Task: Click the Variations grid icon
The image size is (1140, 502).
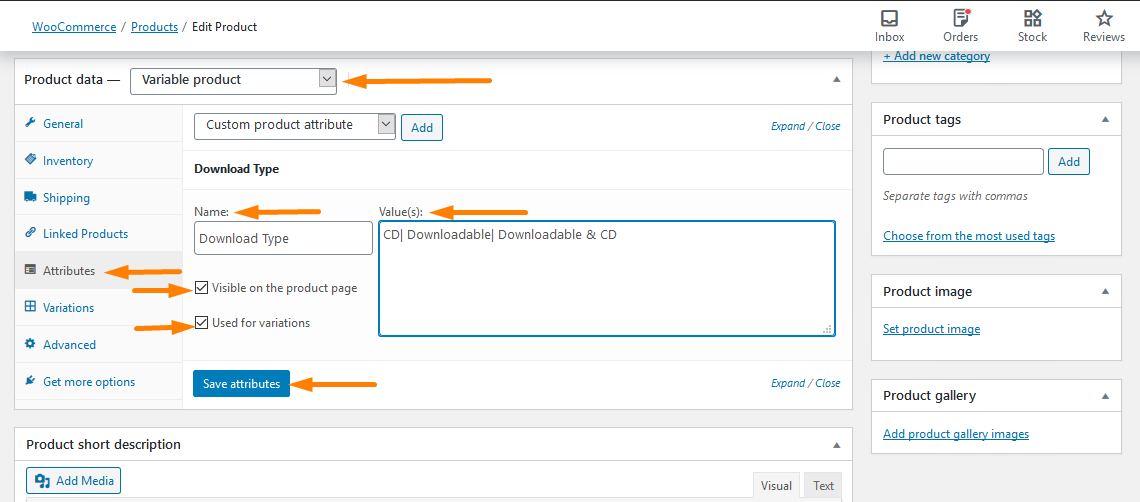Action: coord(31,307)
